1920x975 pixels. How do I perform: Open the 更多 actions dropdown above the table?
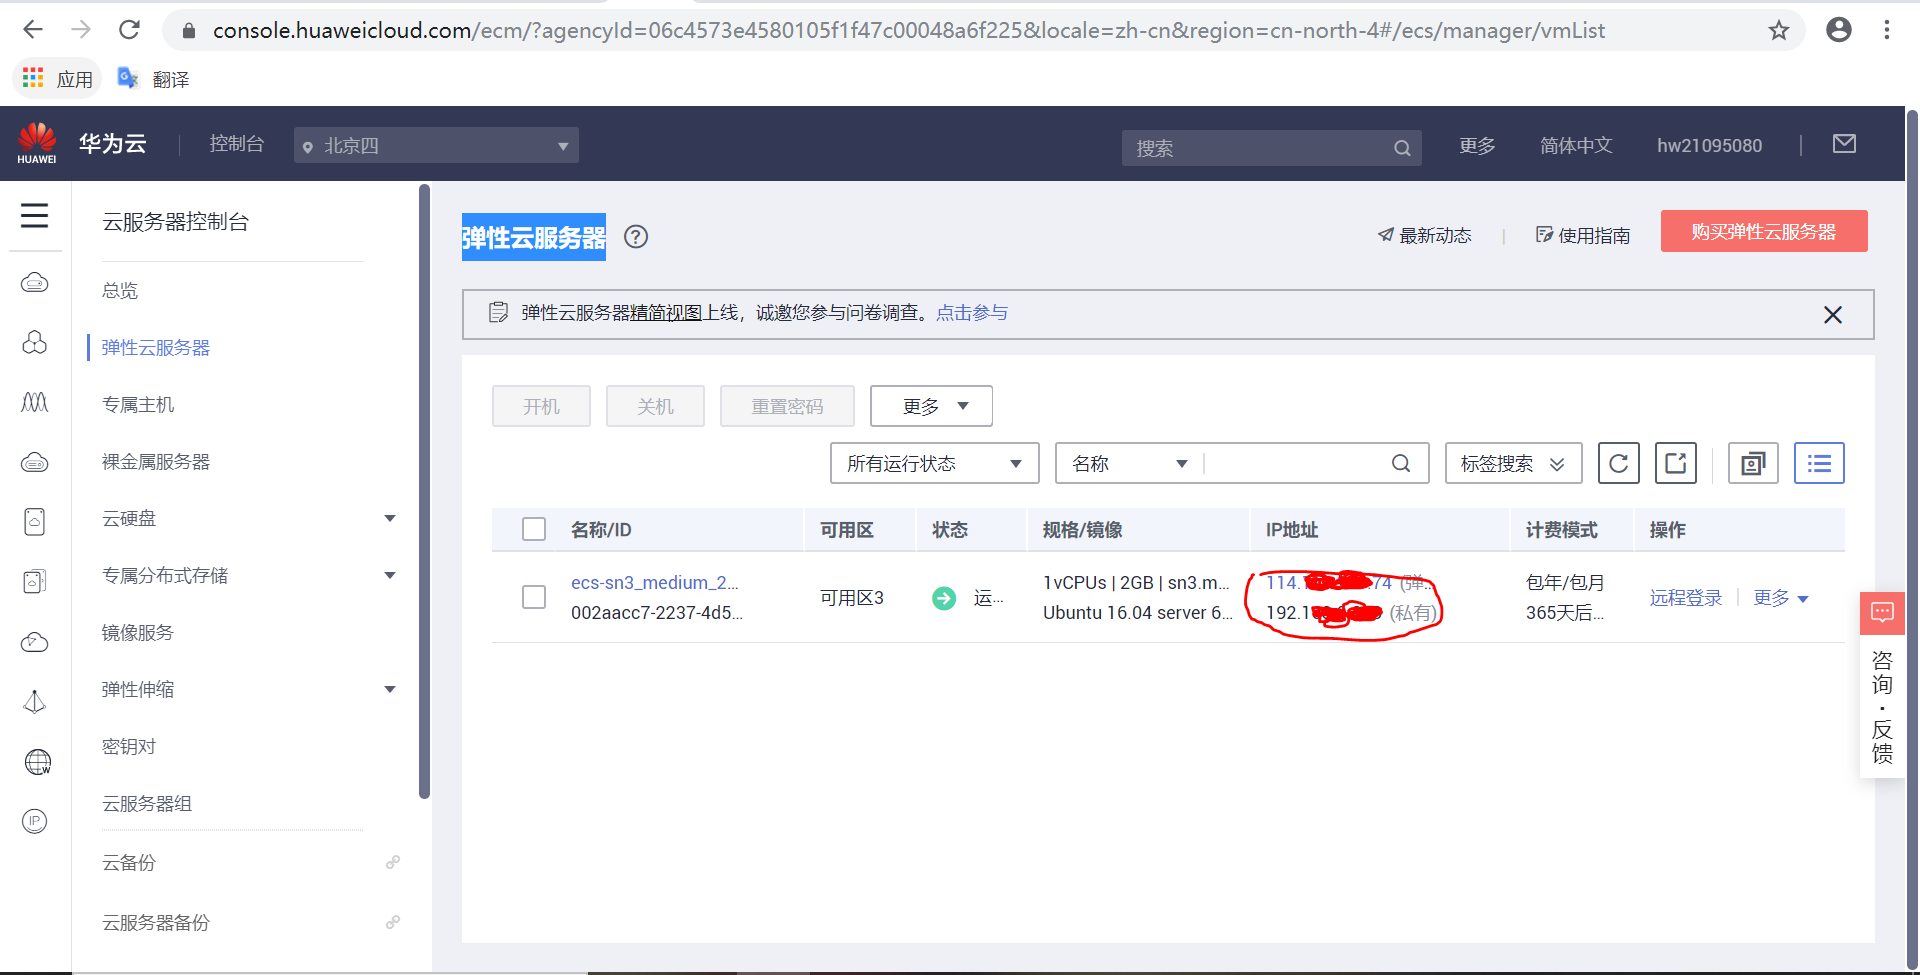pyautogui.click(x=930, y=405)
